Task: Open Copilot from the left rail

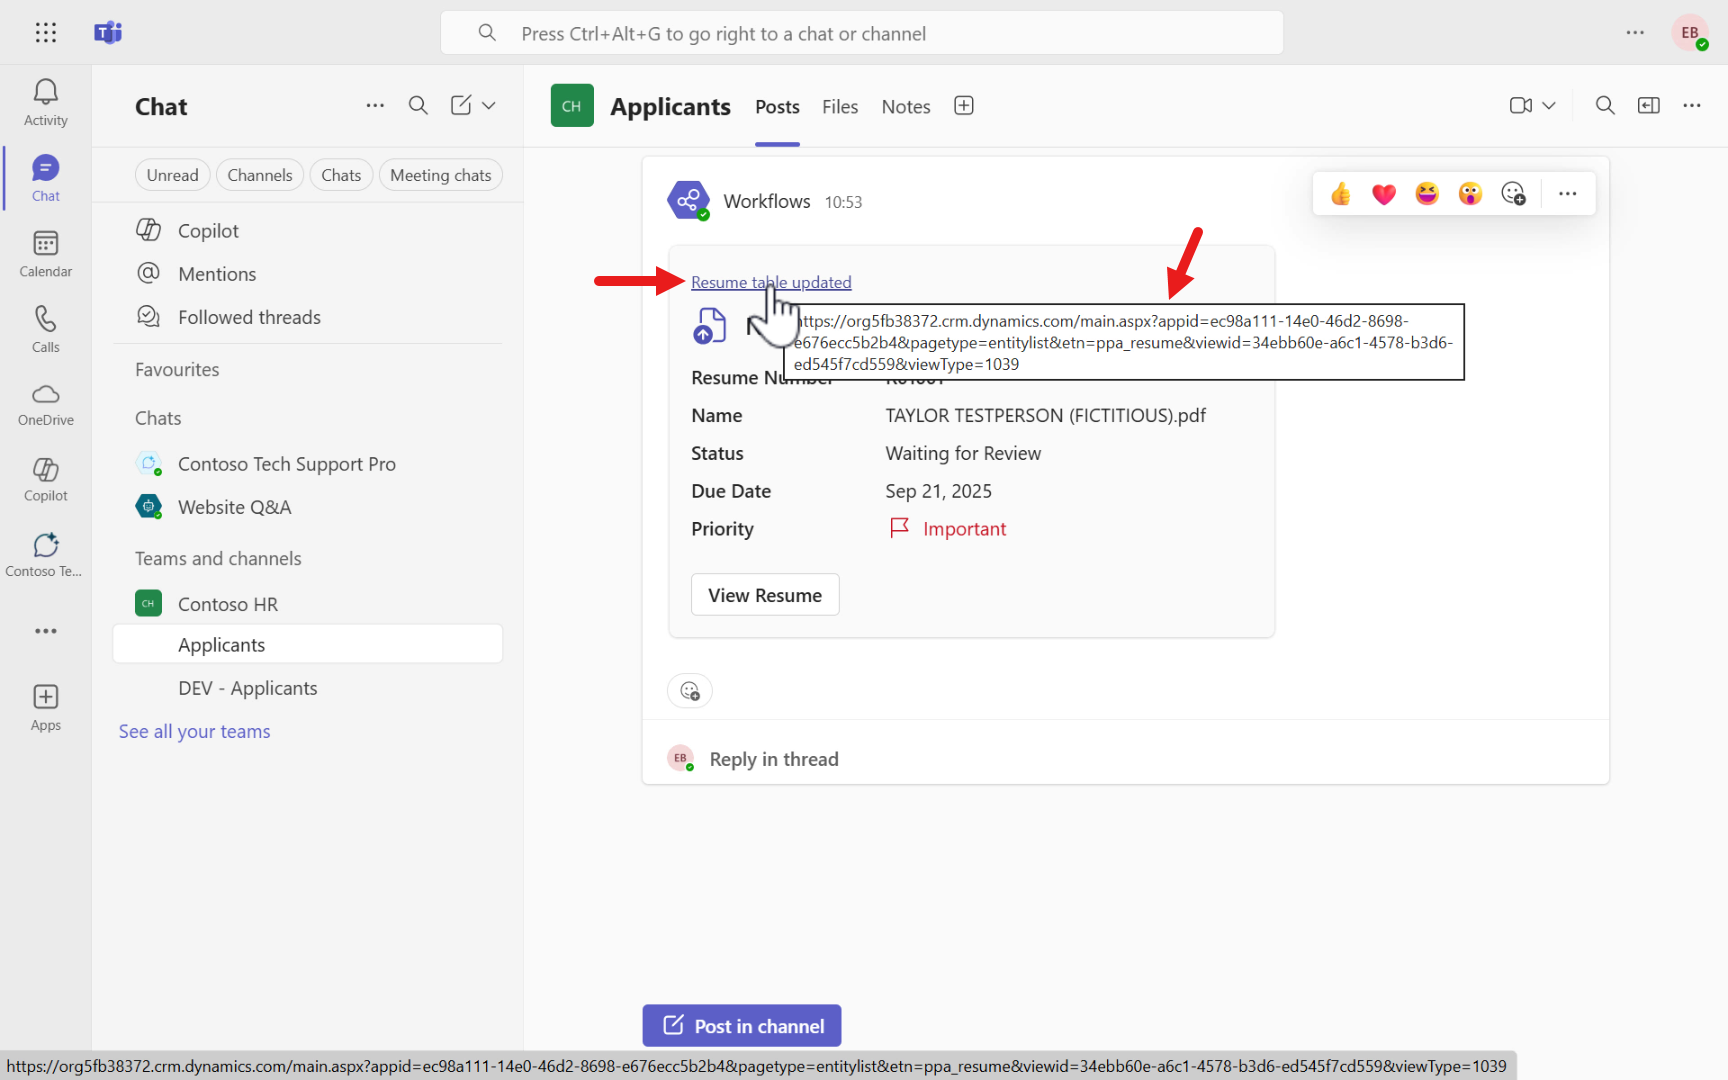Action: tap(45, 478)
